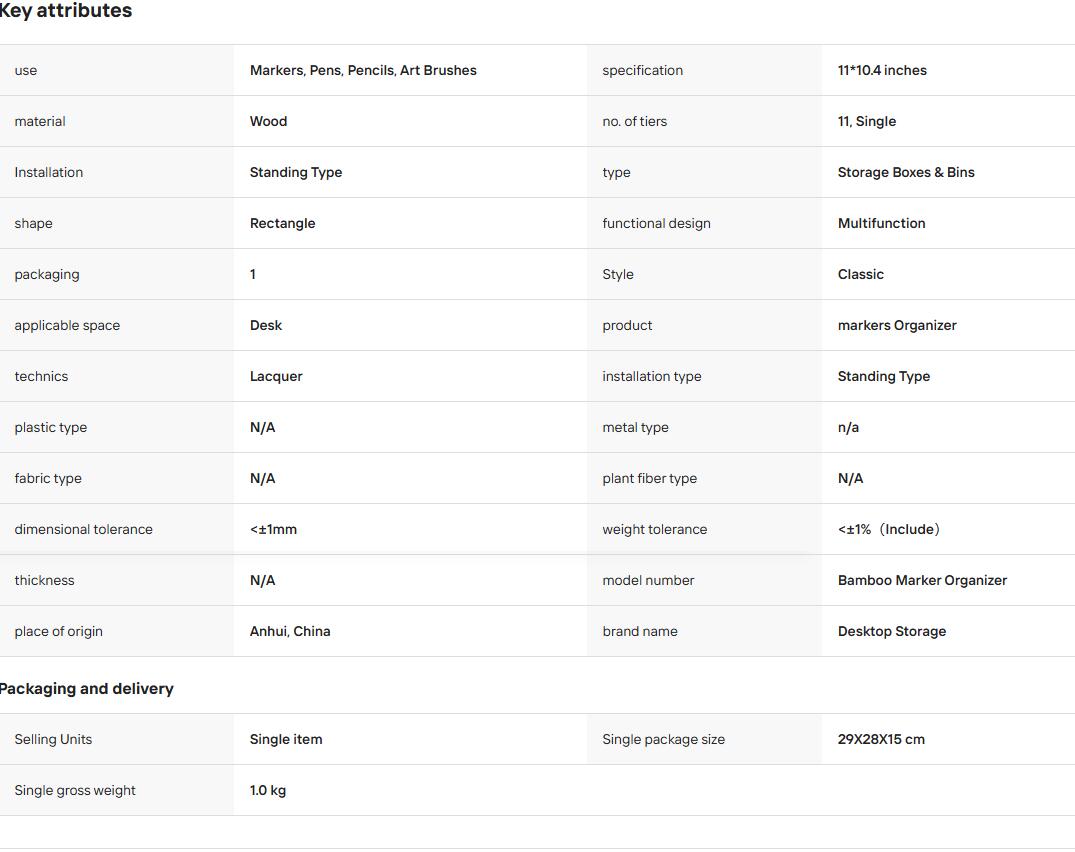Select the 'markers Organizer' product value
Screen dimensions: 1075x852
click(897, 326)
